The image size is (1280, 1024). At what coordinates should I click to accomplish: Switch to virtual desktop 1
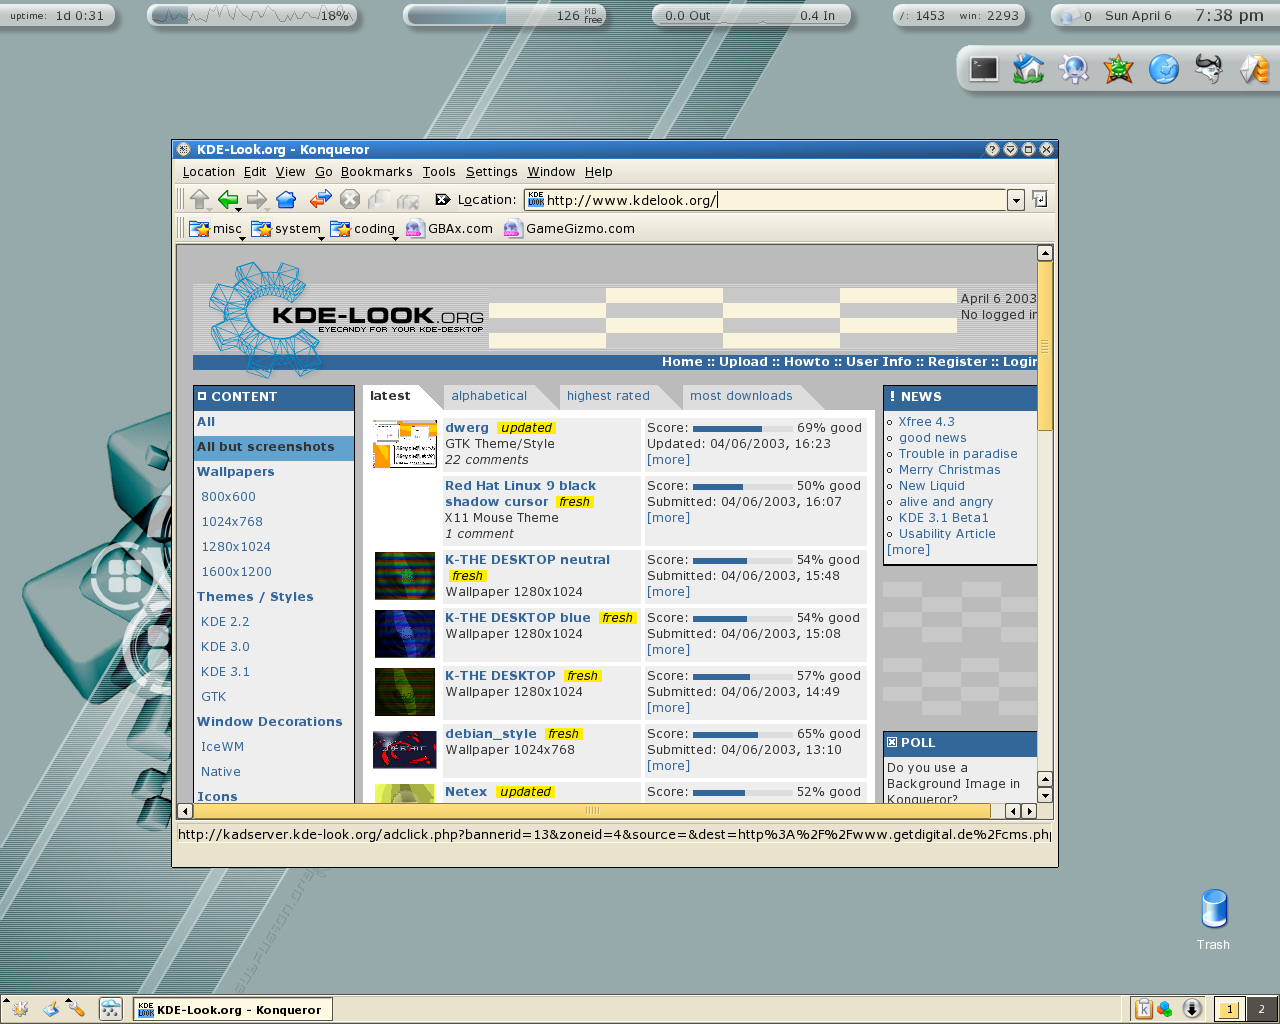click(1229, 1009)
